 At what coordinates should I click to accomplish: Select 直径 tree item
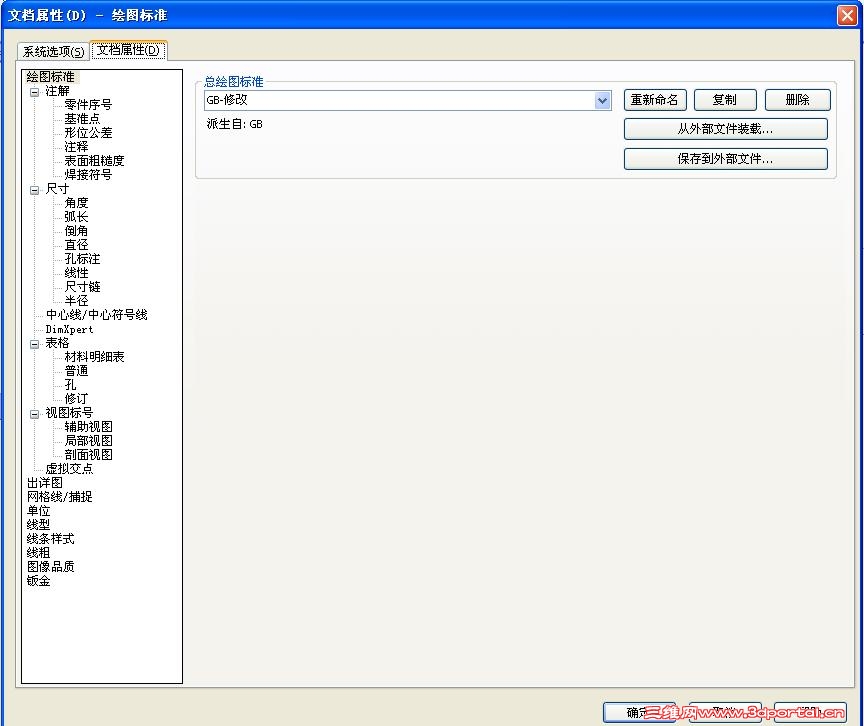[76, 245]
